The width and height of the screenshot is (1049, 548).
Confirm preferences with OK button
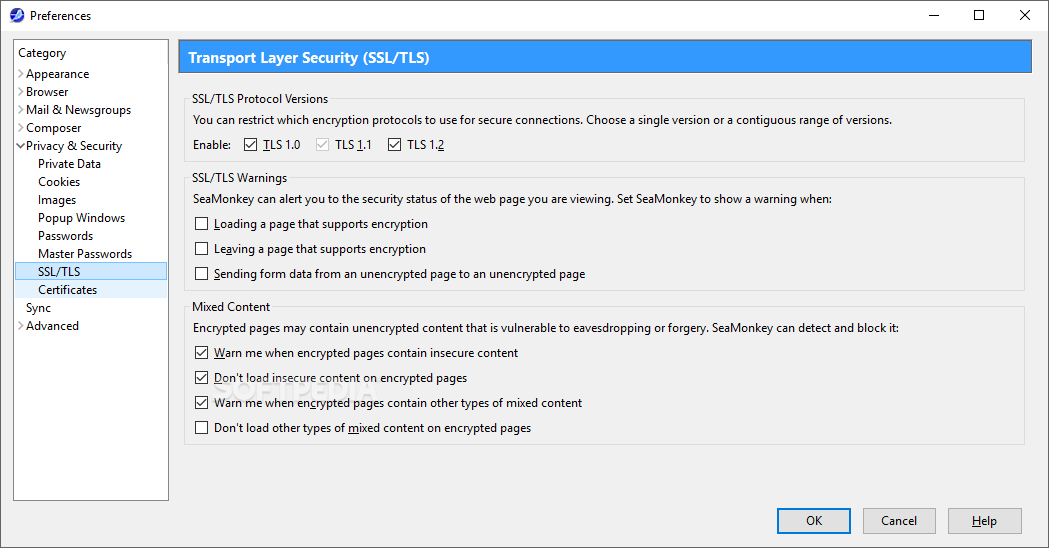point(814,521)
